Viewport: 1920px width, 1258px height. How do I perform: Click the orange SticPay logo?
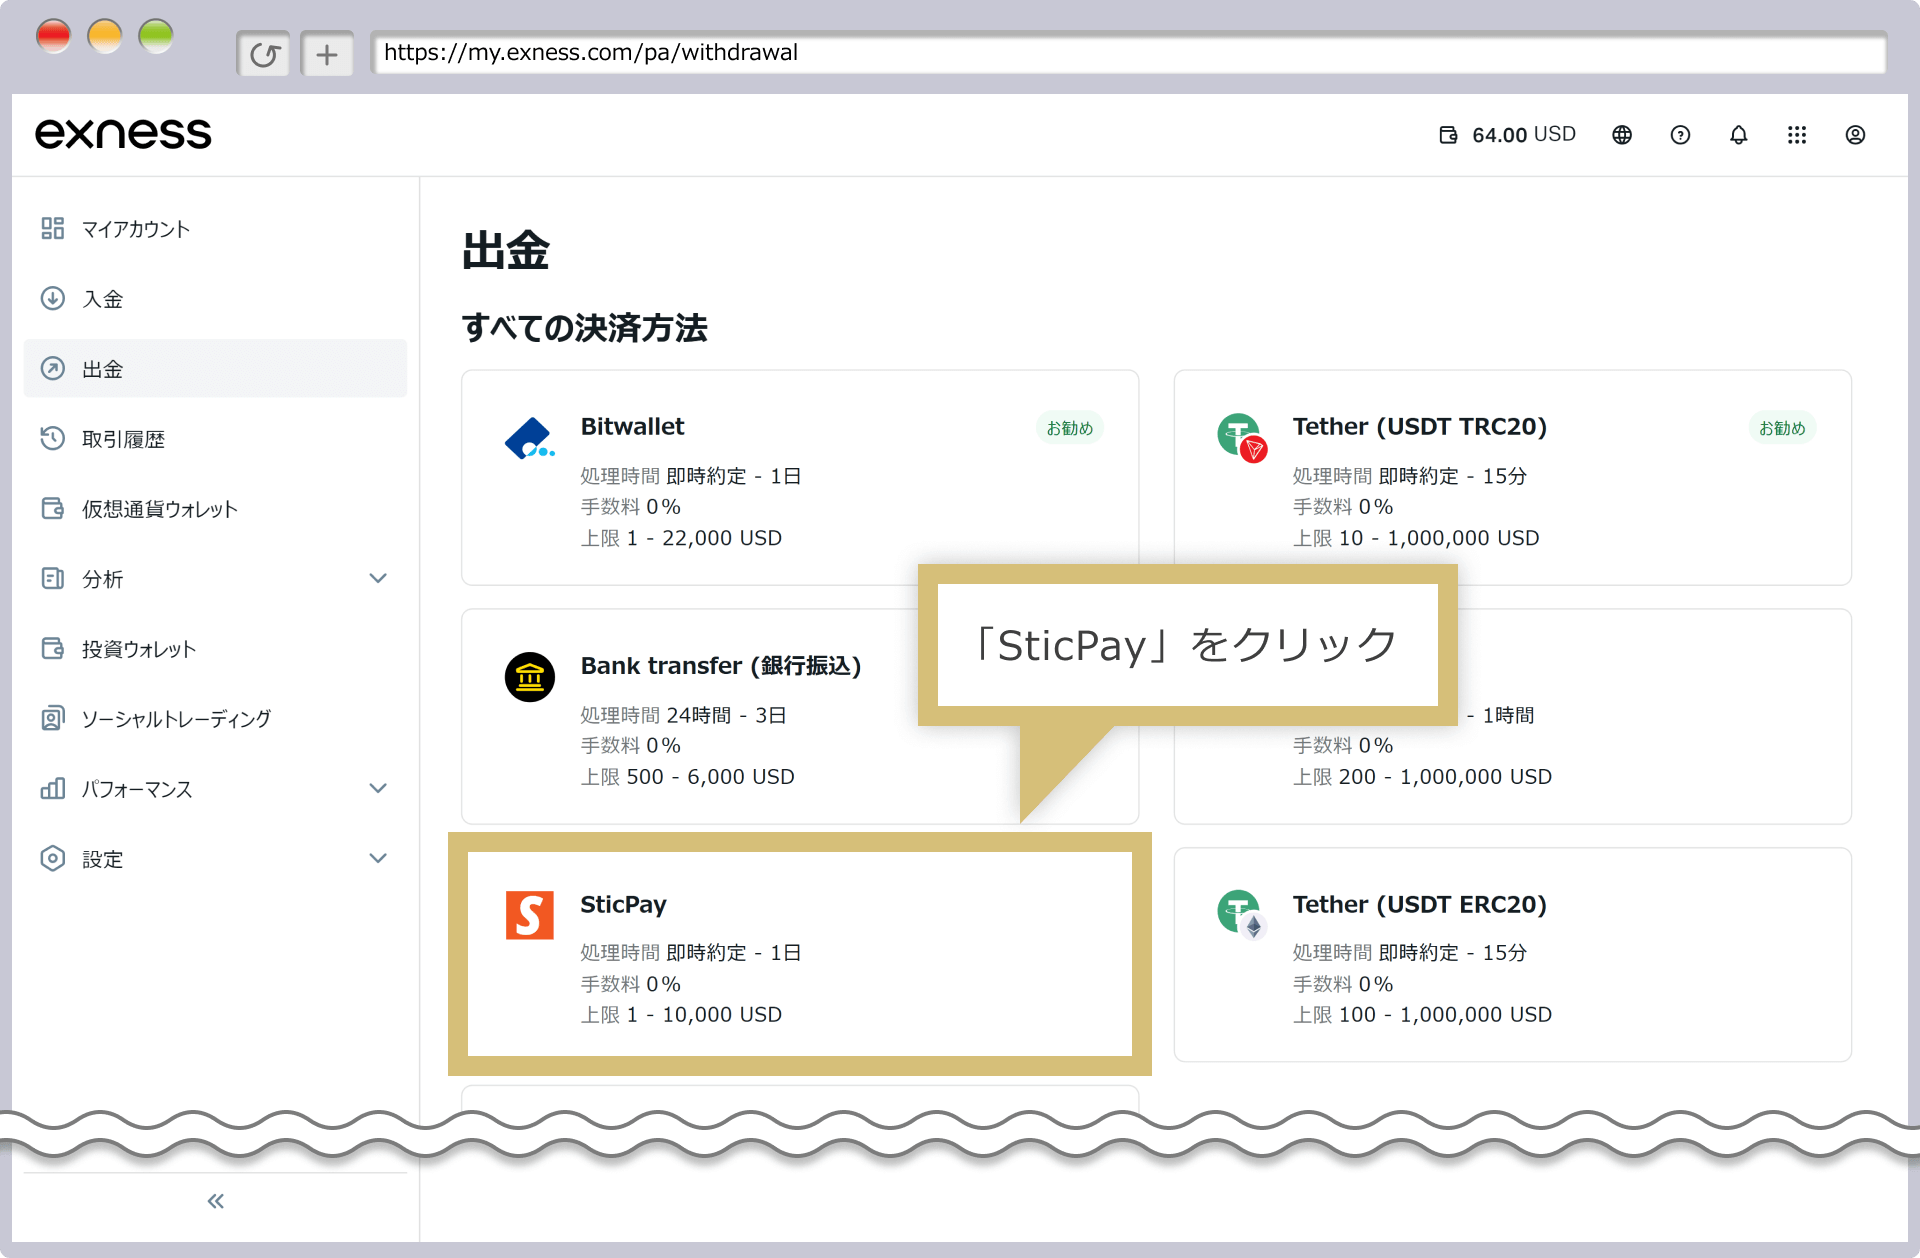pyautogui.click(x=530, y=915)
